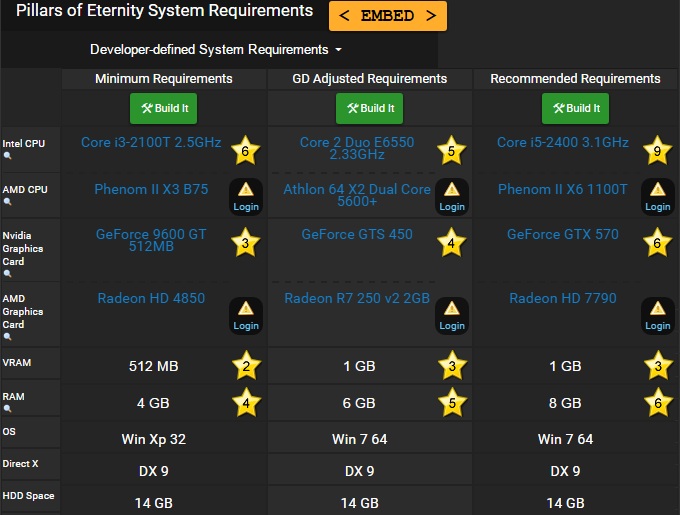Click star rating 6 beside GeForce GTX 570
680x515 pixels.
(x=657, y=242)
